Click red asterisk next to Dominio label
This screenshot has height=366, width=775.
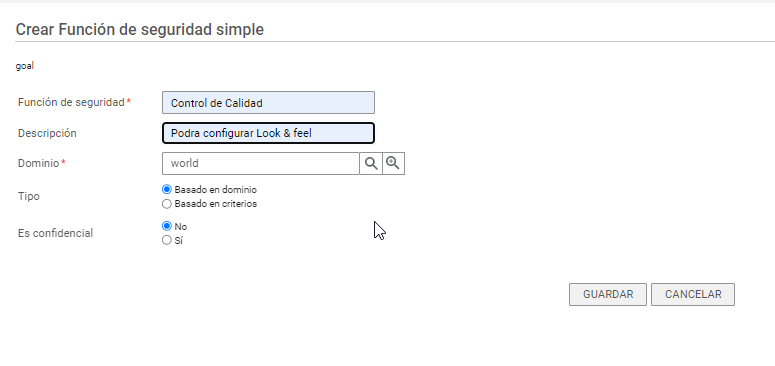pos(63,163)
